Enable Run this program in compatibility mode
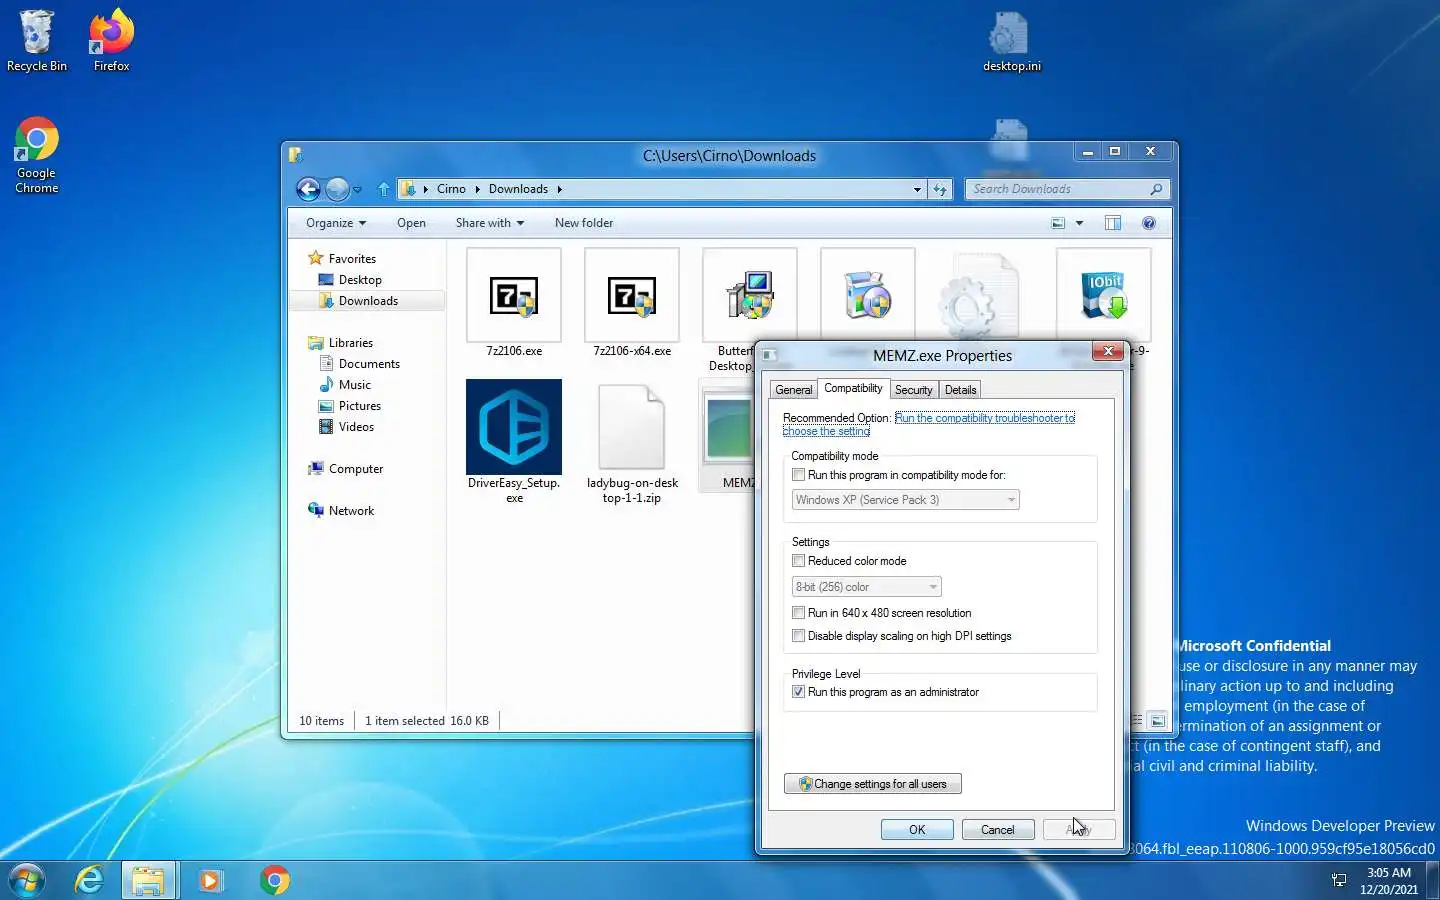This screenshot has height=900, width=1440. (x=798, y=475)
